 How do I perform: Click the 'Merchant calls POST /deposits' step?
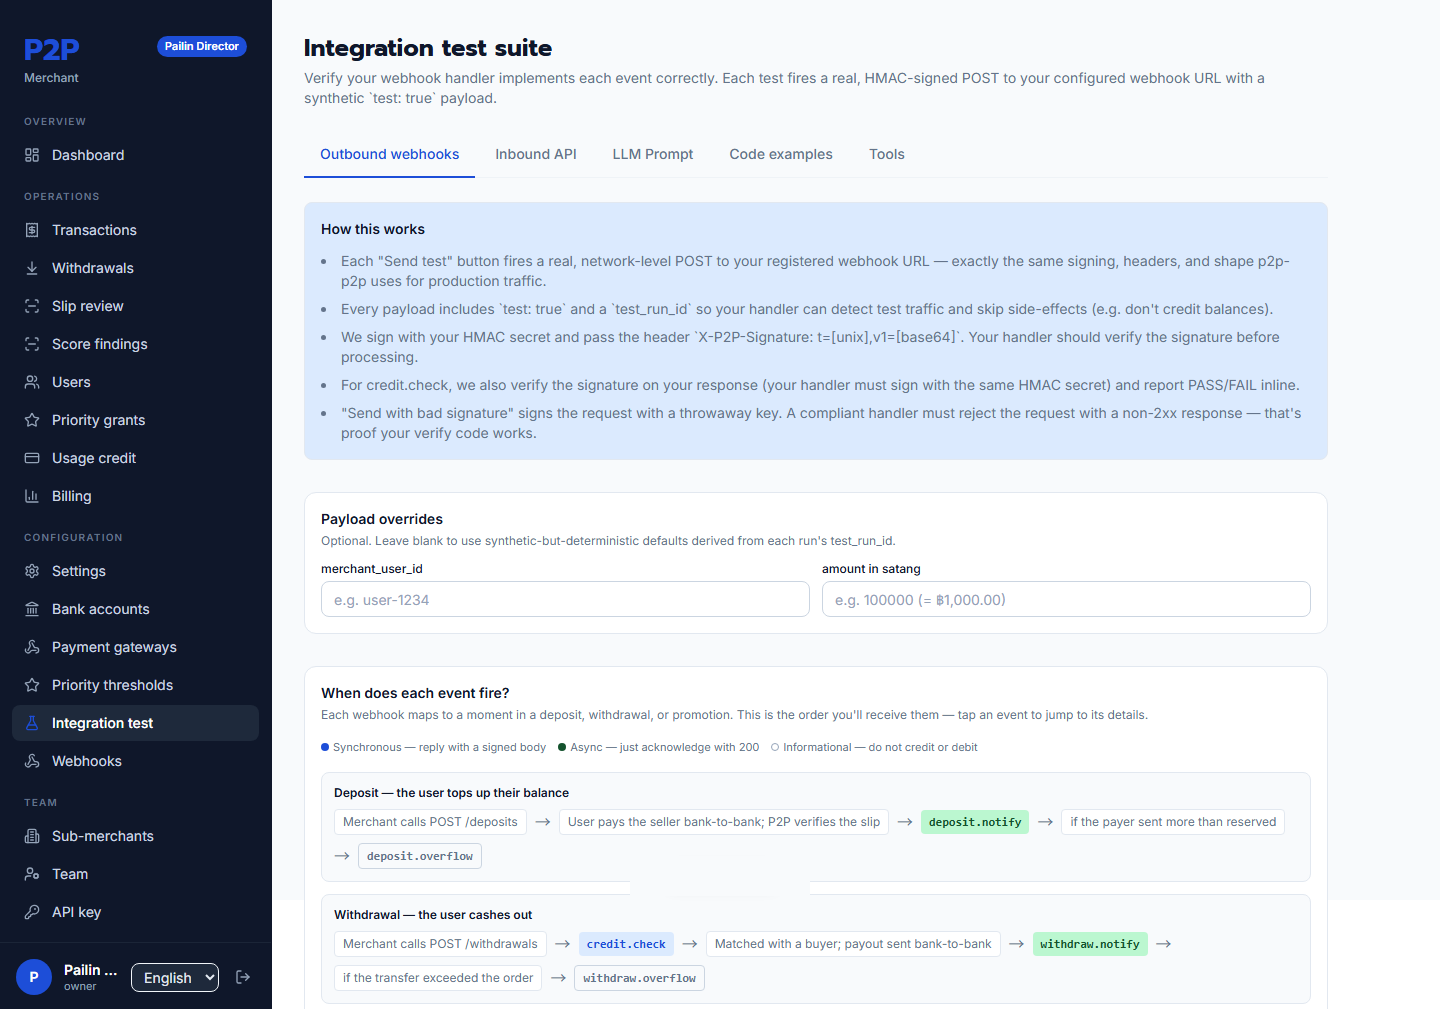(430, 822)
